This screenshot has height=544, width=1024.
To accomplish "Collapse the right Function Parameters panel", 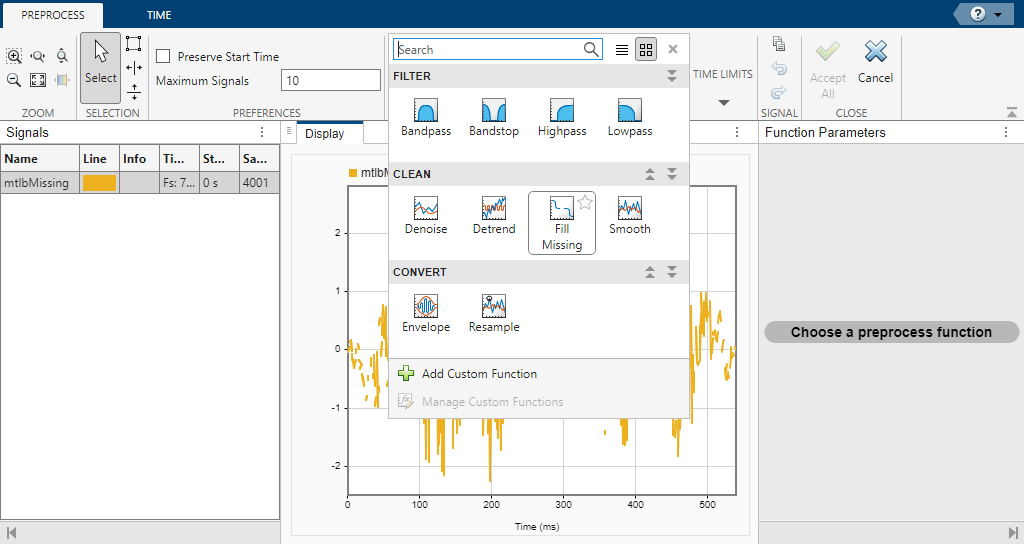I will [1013, 533].
